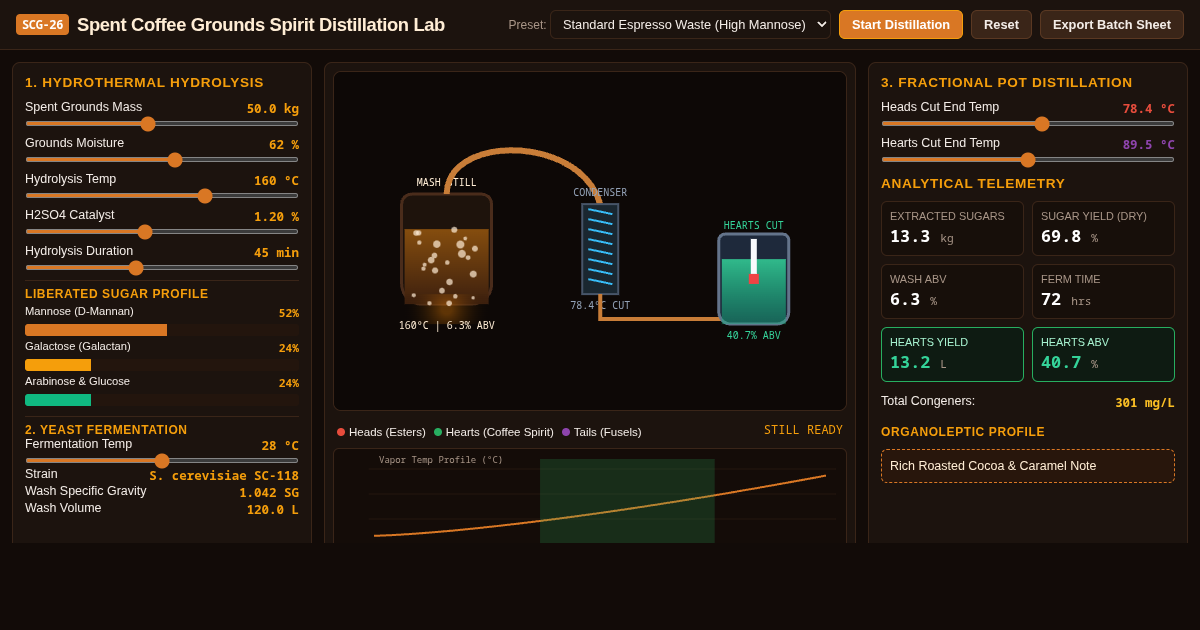Click the 1. Hydrothermal Hydrolysis heading
The height and width of the screenshot is (630, 1200).
[x=144, y=83]
